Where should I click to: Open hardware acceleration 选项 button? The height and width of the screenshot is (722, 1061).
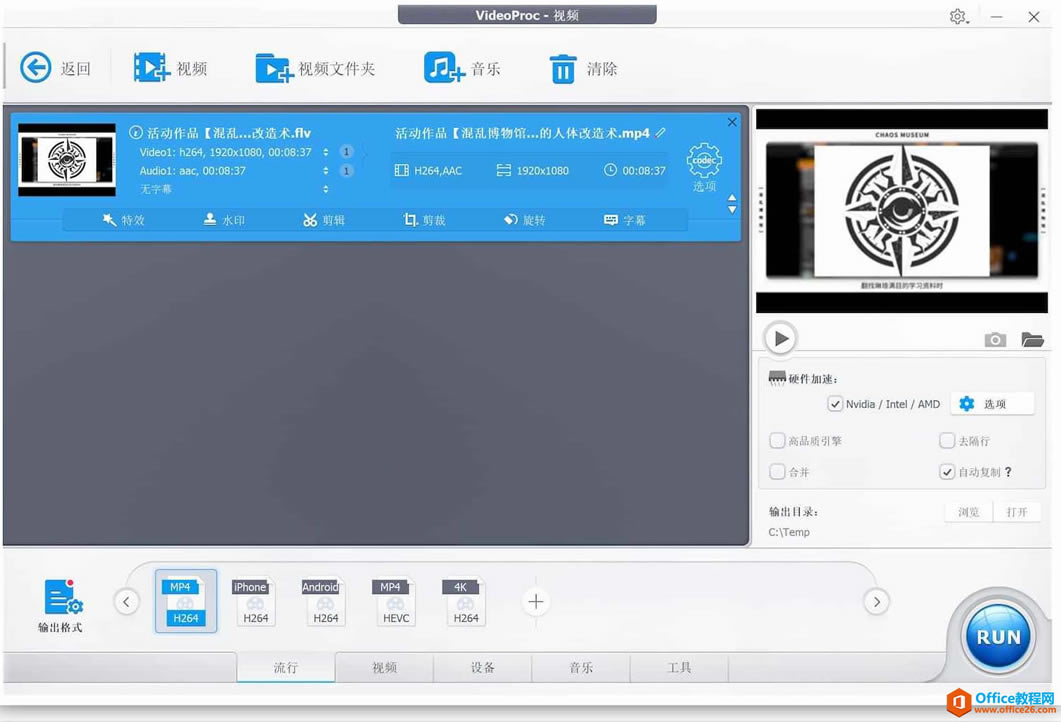click(x=992, y=404)
